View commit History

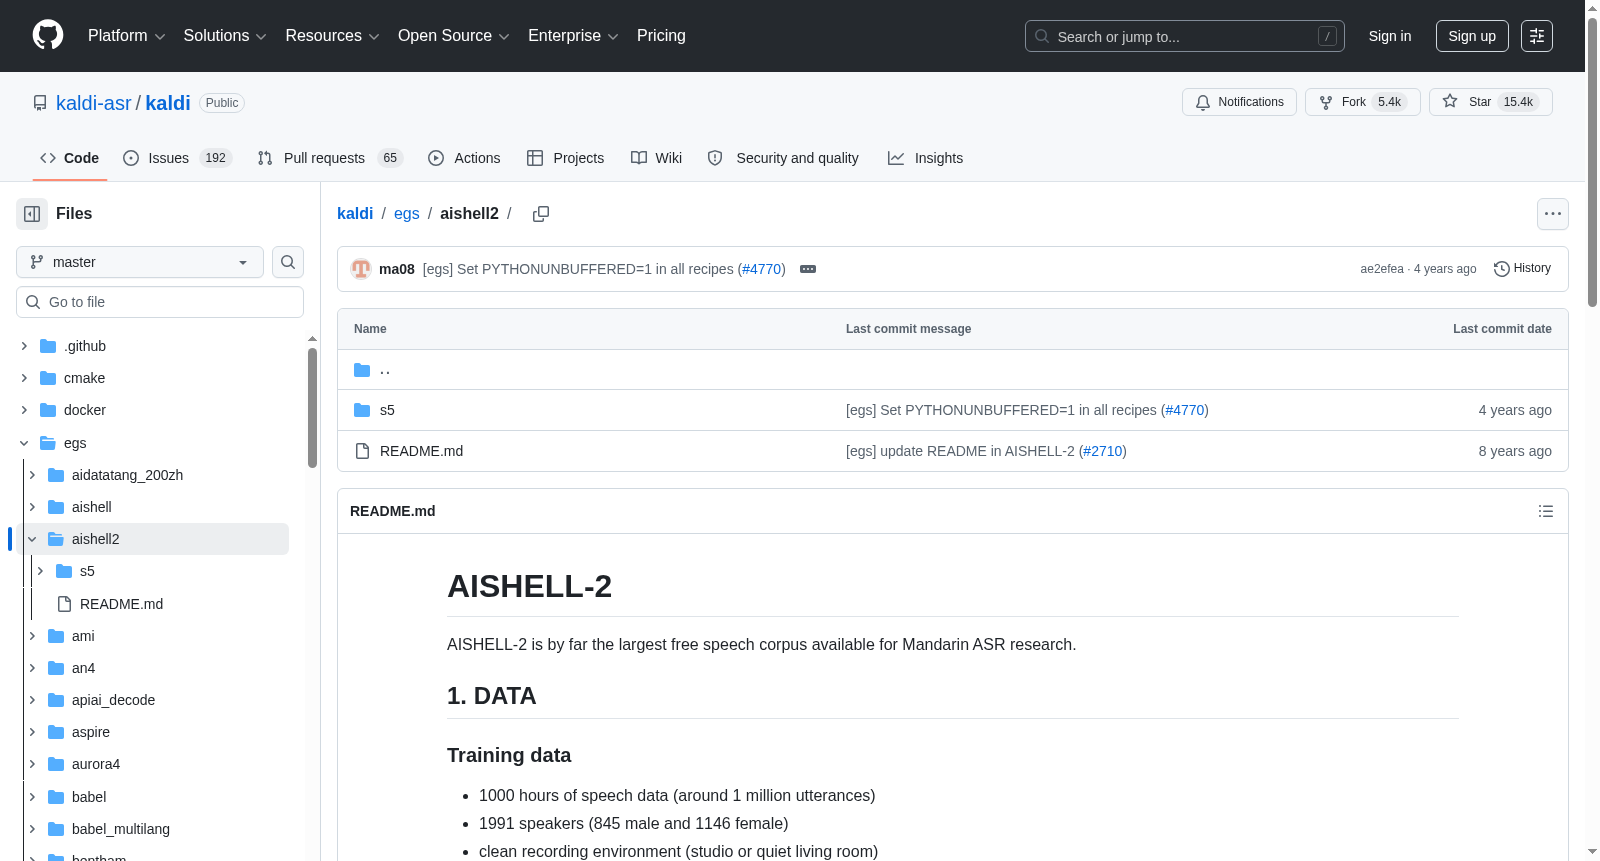point(1522,268)
